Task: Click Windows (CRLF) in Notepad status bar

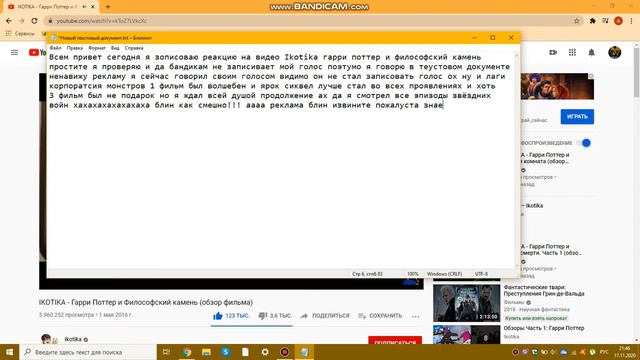Action: click(x=444, y=274)
